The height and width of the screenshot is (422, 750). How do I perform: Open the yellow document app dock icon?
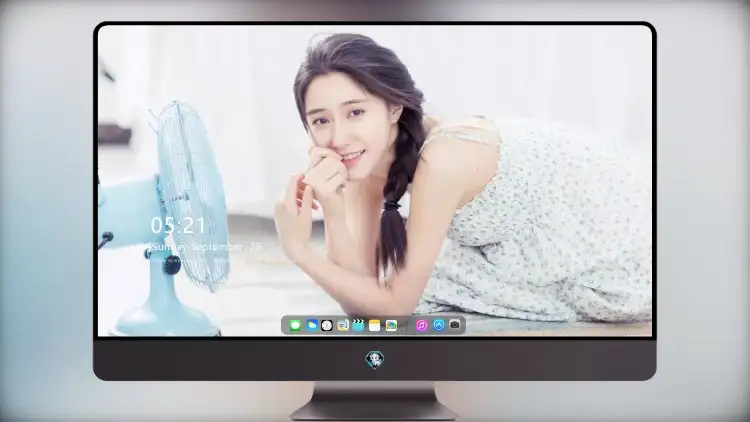343,325
